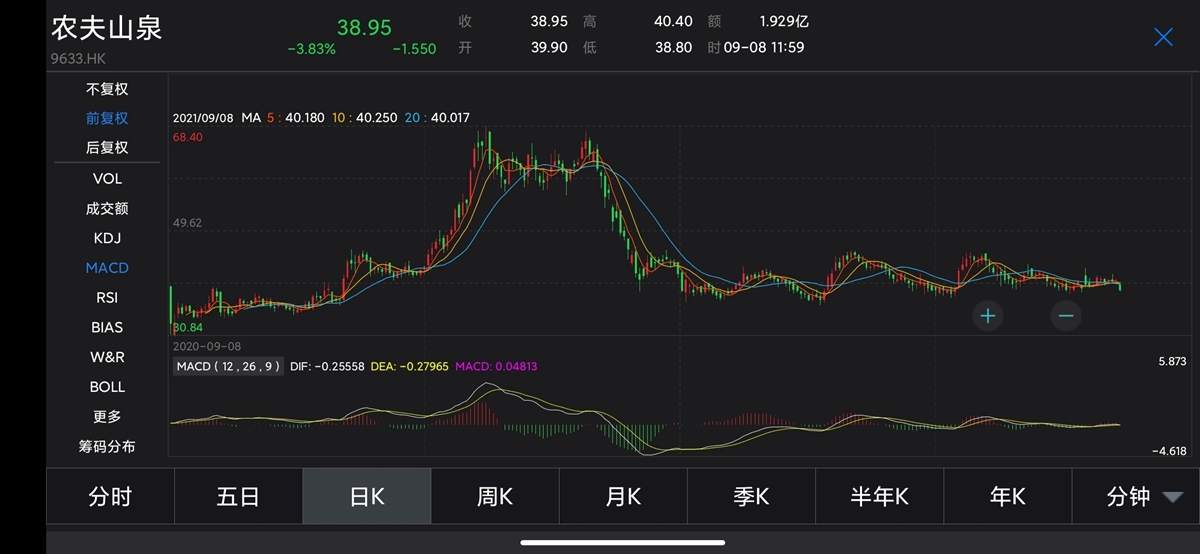
Task: Tap the timestamp 09-08 11:59
Action: 765,47
